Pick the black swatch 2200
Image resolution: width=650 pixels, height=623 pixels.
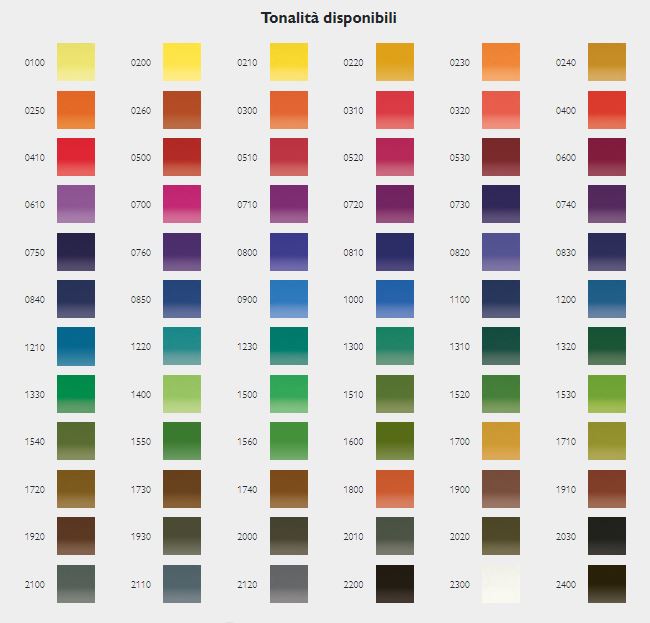click(x=395, y=584)
